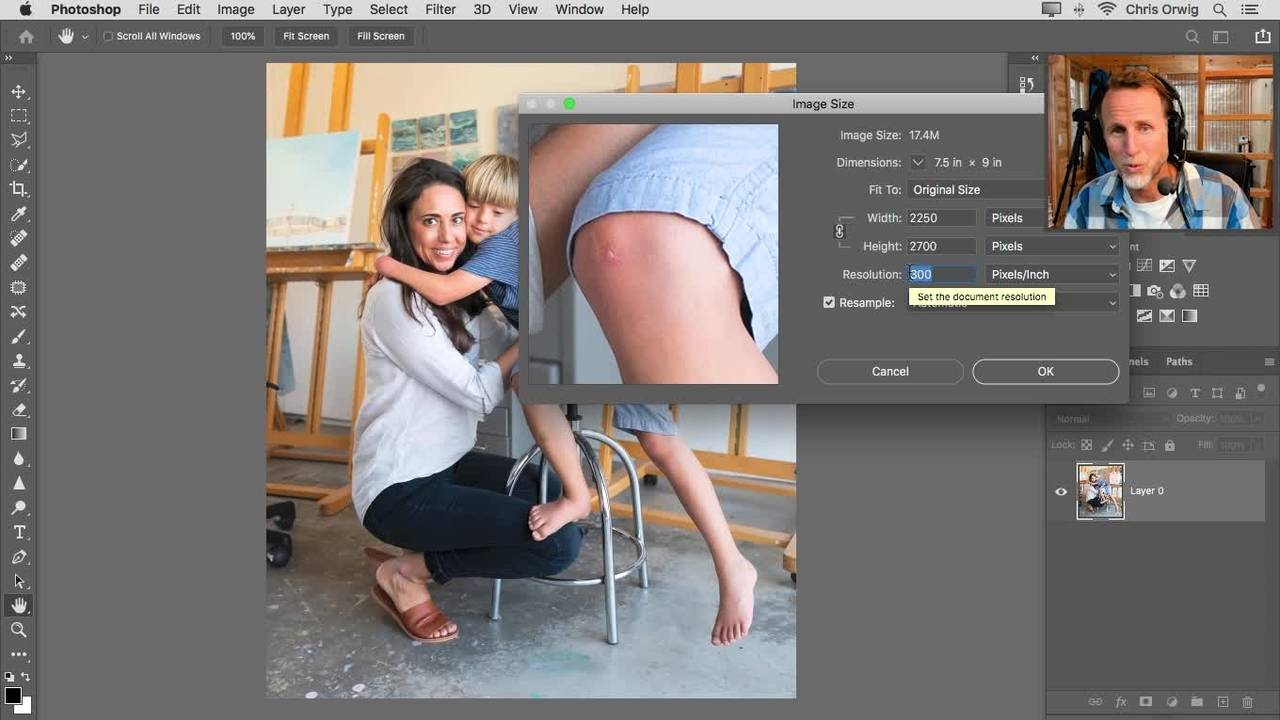Screen dimensions: 1280x720
Task: Cancel the Image Size dialog
Action: 889,371
